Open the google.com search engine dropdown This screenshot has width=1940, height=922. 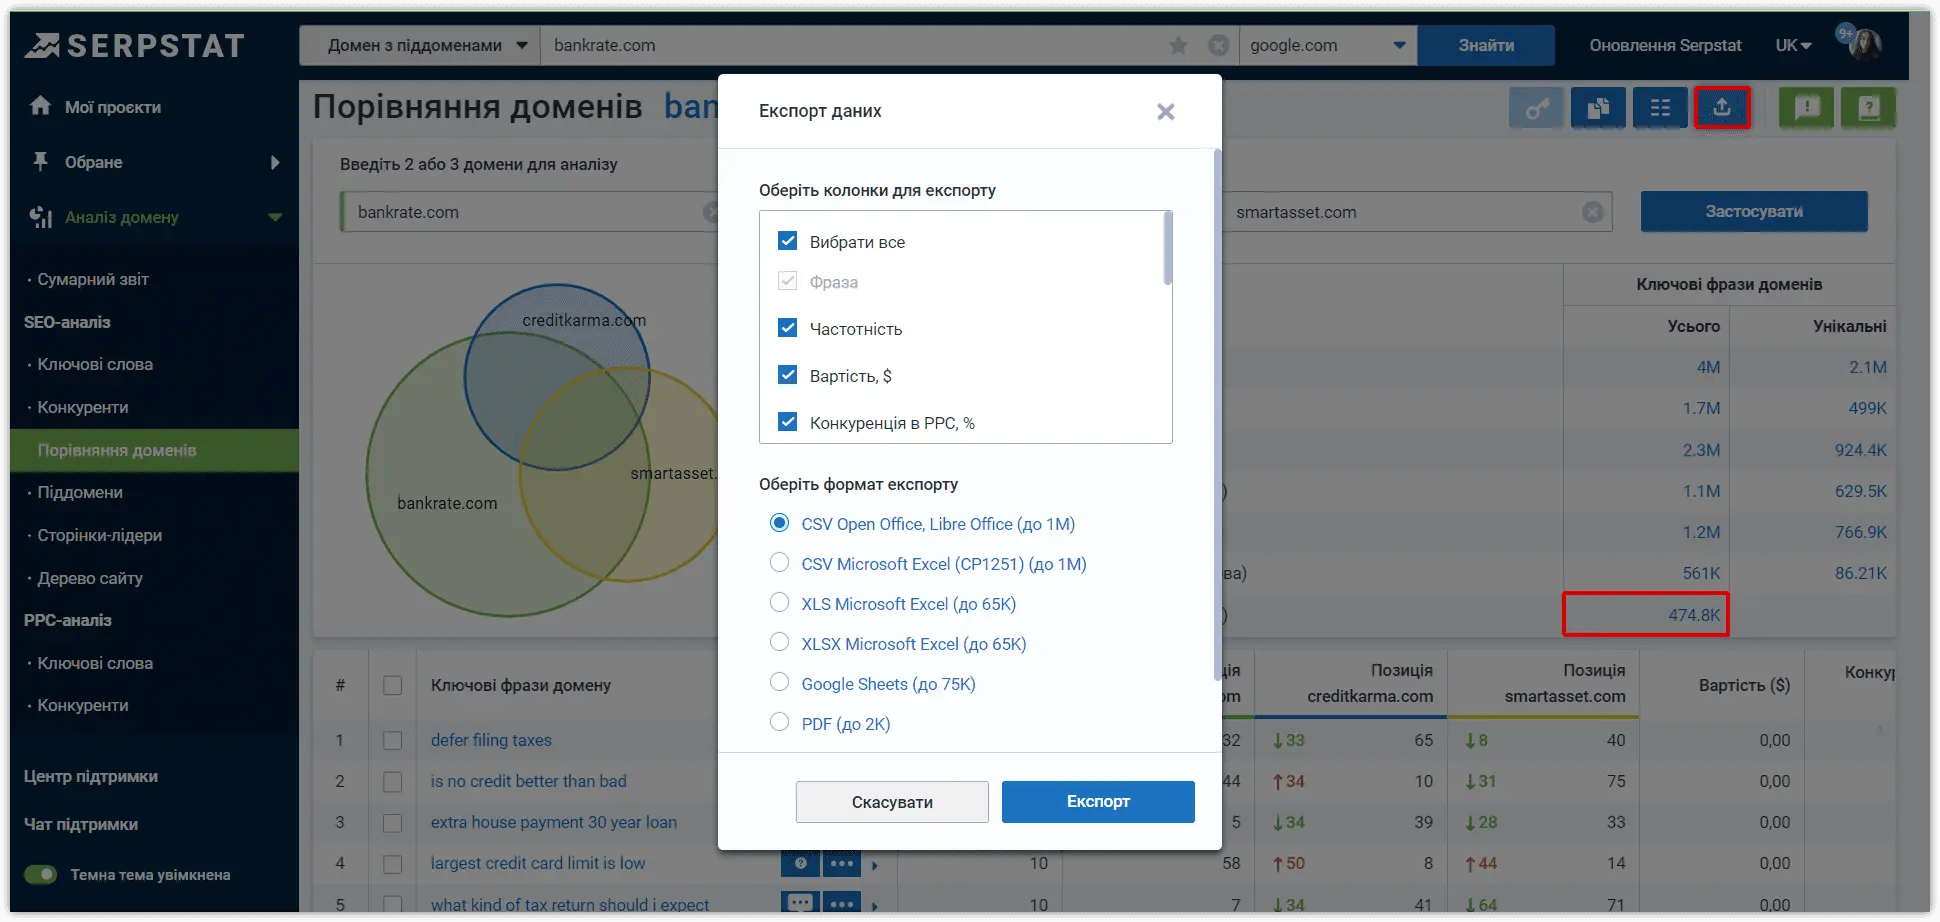pyautogui.click(x=1328, y=45)
